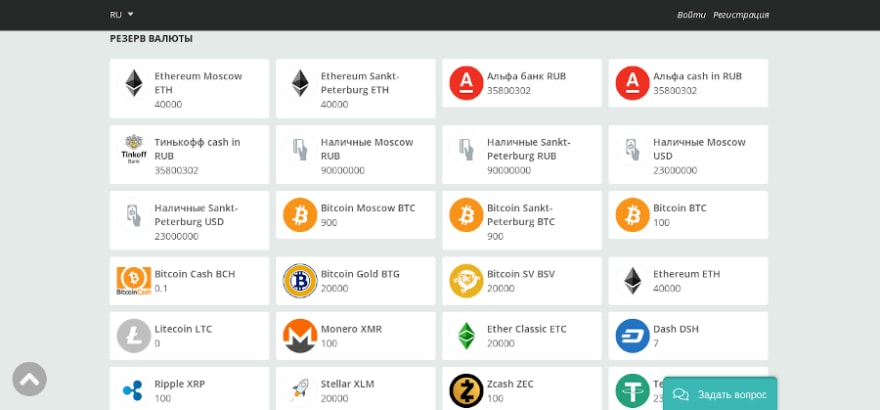The height and width of the screenshot is (410, 880).
Task: Click the Bitcoin Gold BTG title
Action: pos(360,274)
